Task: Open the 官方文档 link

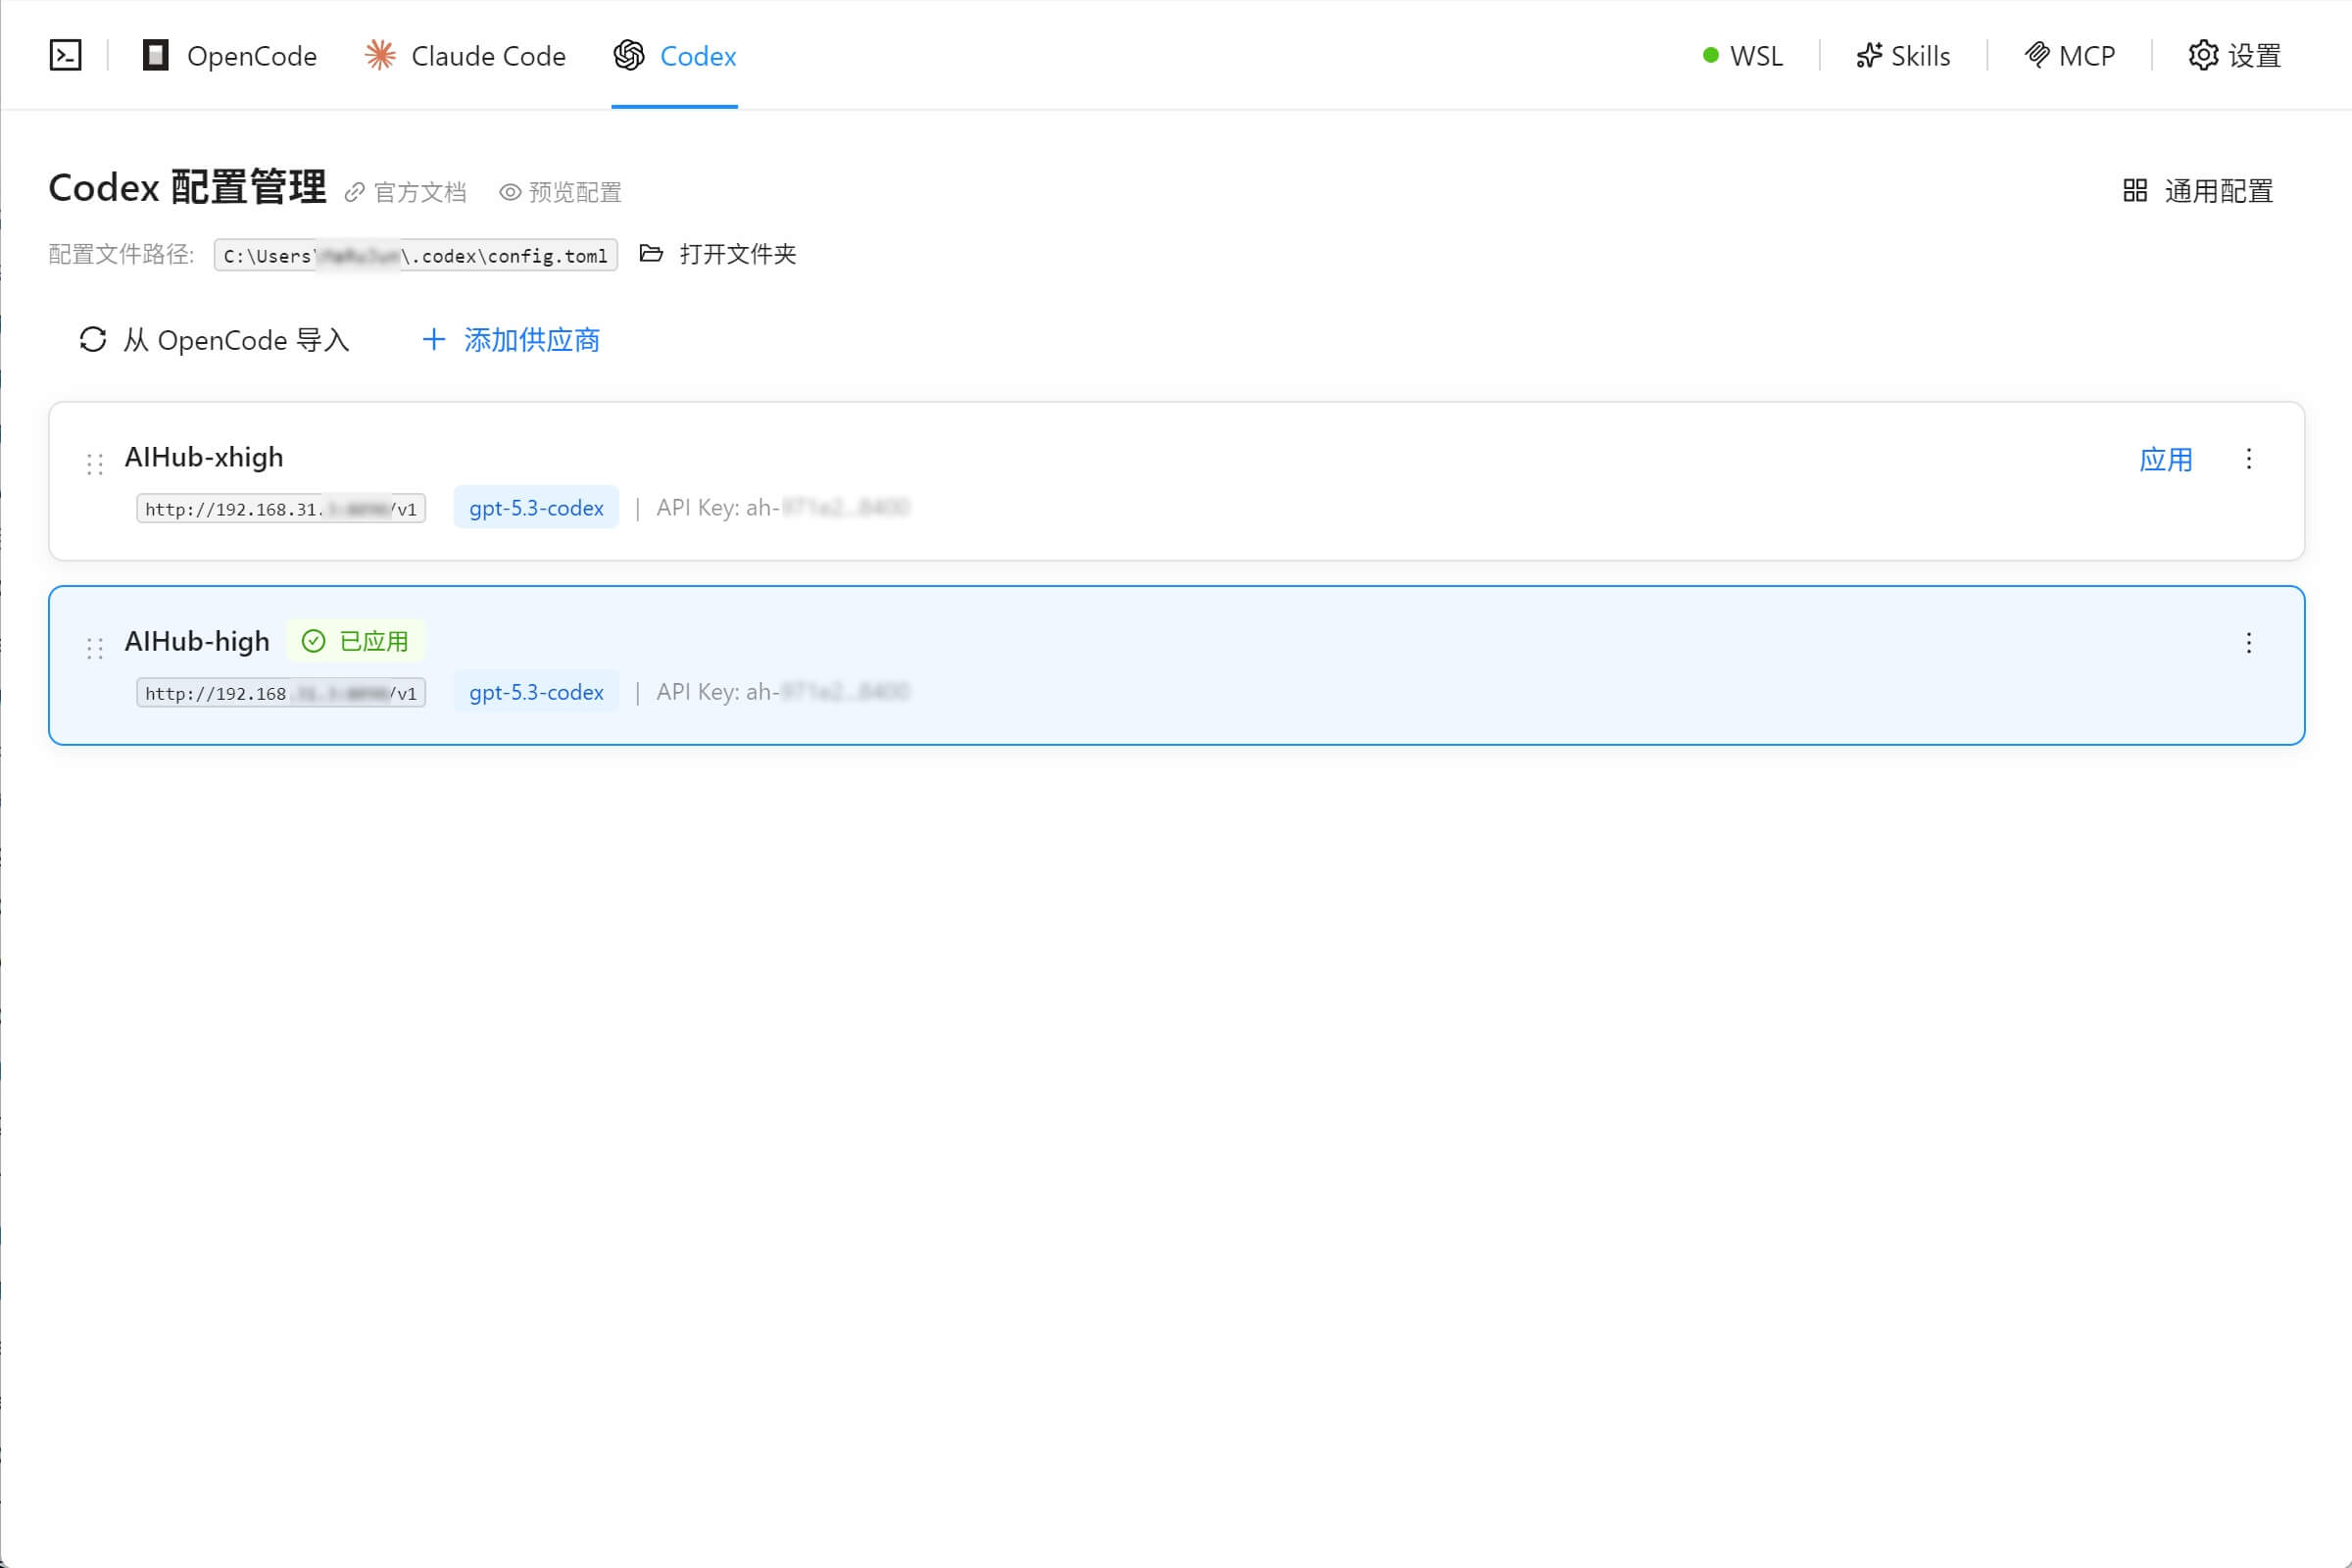Action: click(x=406, y=192)
